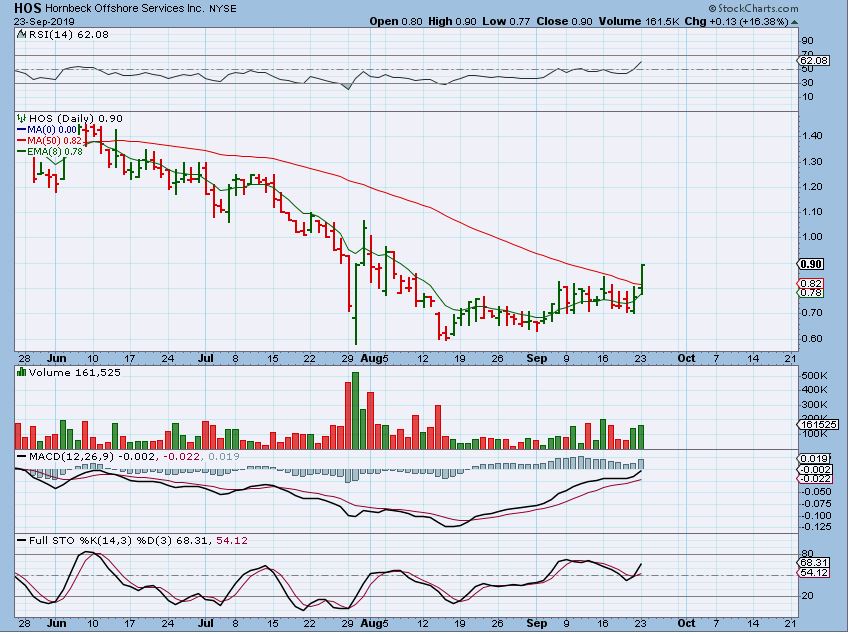Click the HOS (Daily) 0.90 label
The image size is (850, 634).
coord(76,119)
